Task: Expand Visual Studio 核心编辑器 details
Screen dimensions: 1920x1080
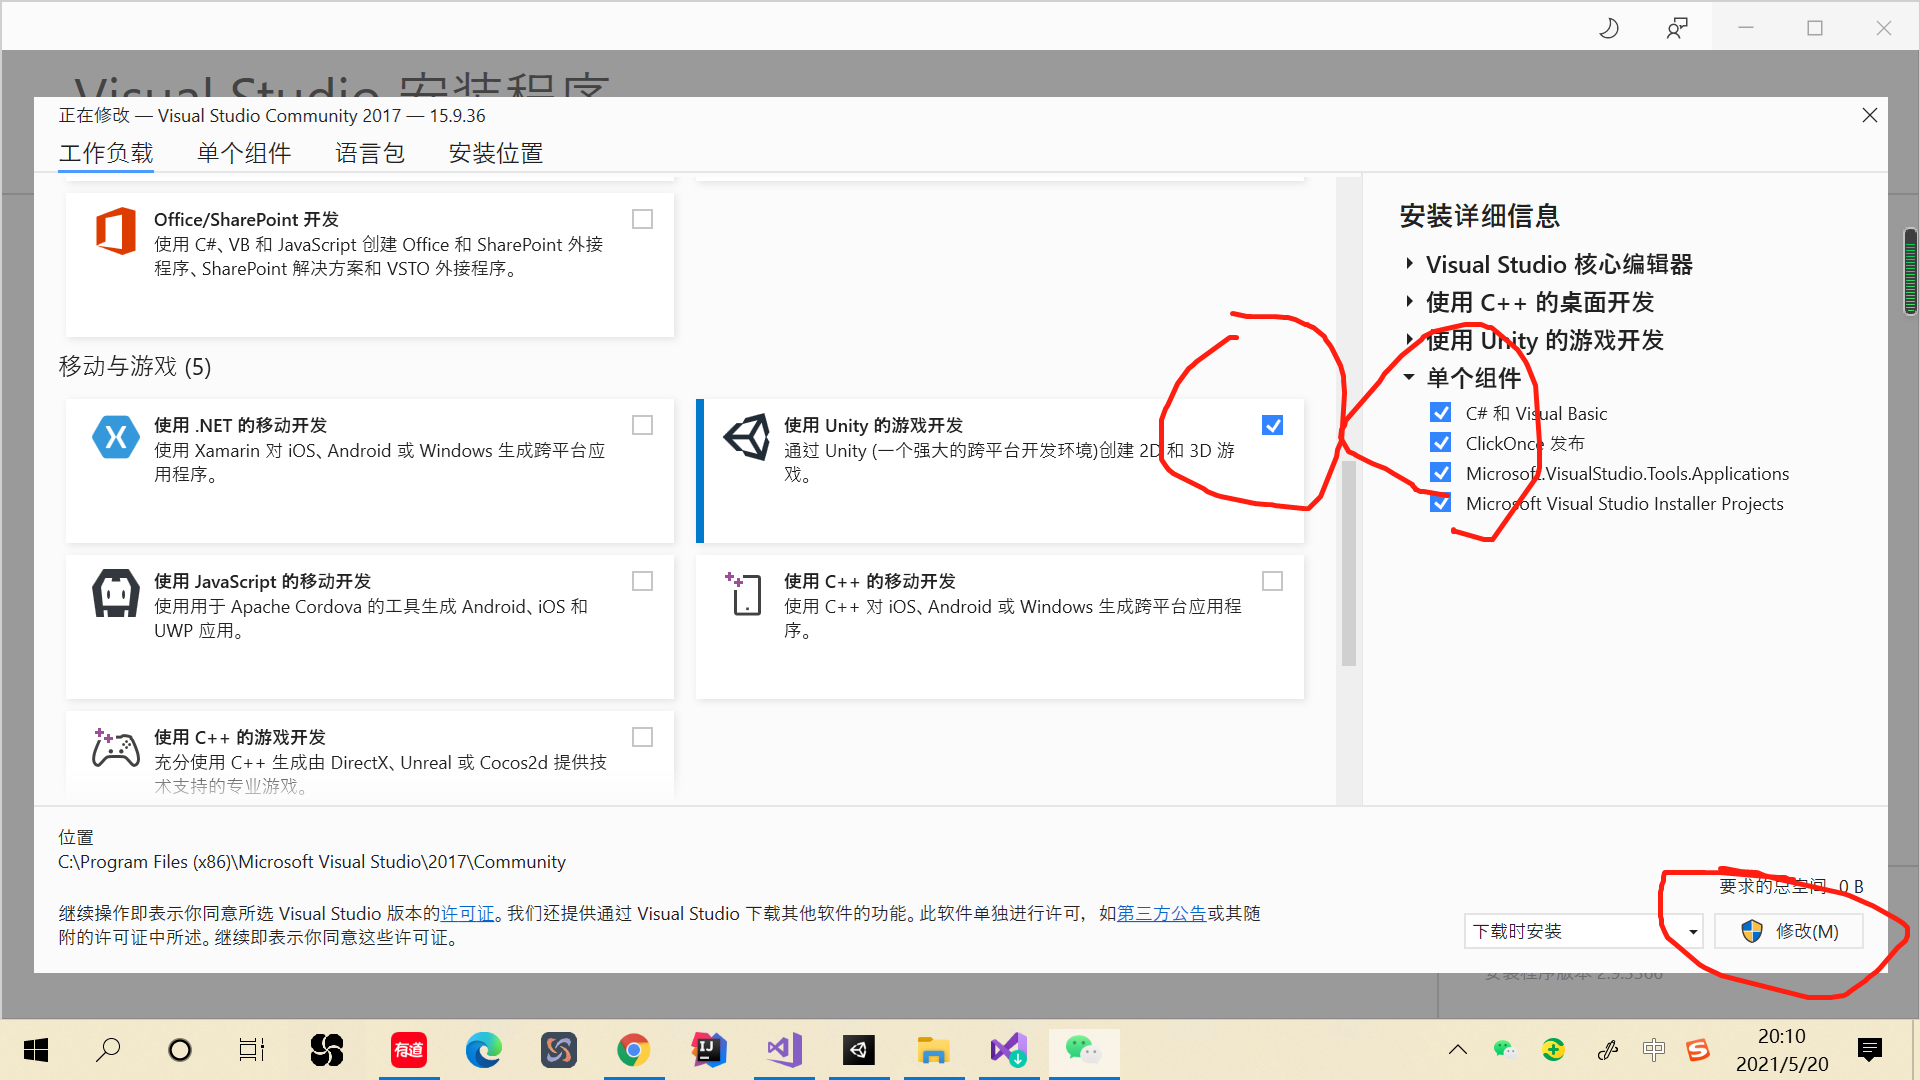Action: point(1409,263)
